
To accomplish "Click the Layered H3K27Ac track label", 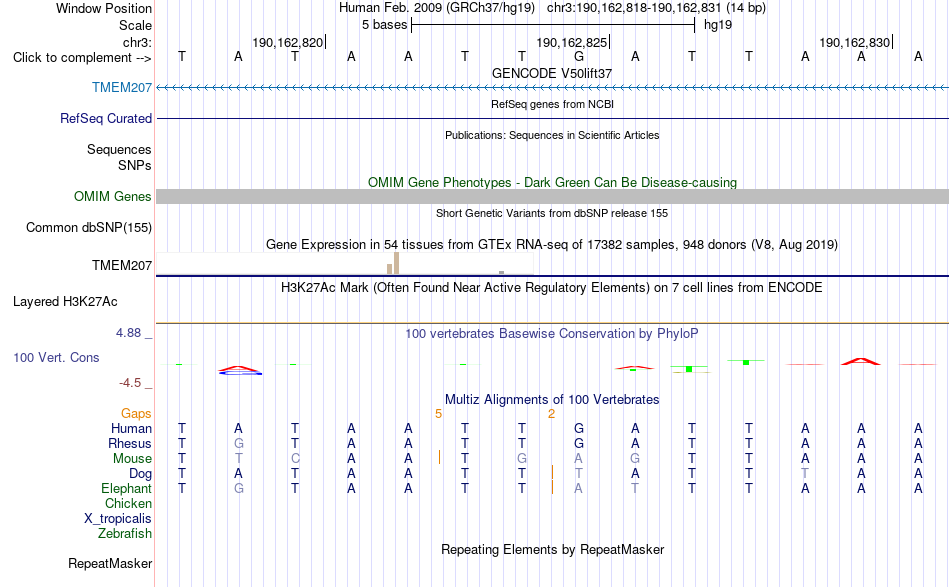I will click(x=65, y=301).
